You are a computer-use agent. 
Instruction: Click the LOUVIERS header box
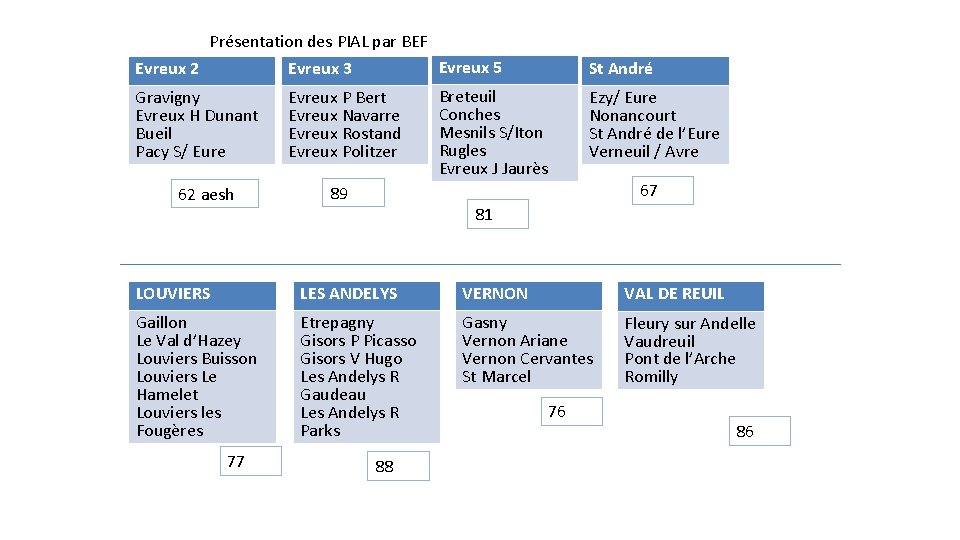[202, 295]
